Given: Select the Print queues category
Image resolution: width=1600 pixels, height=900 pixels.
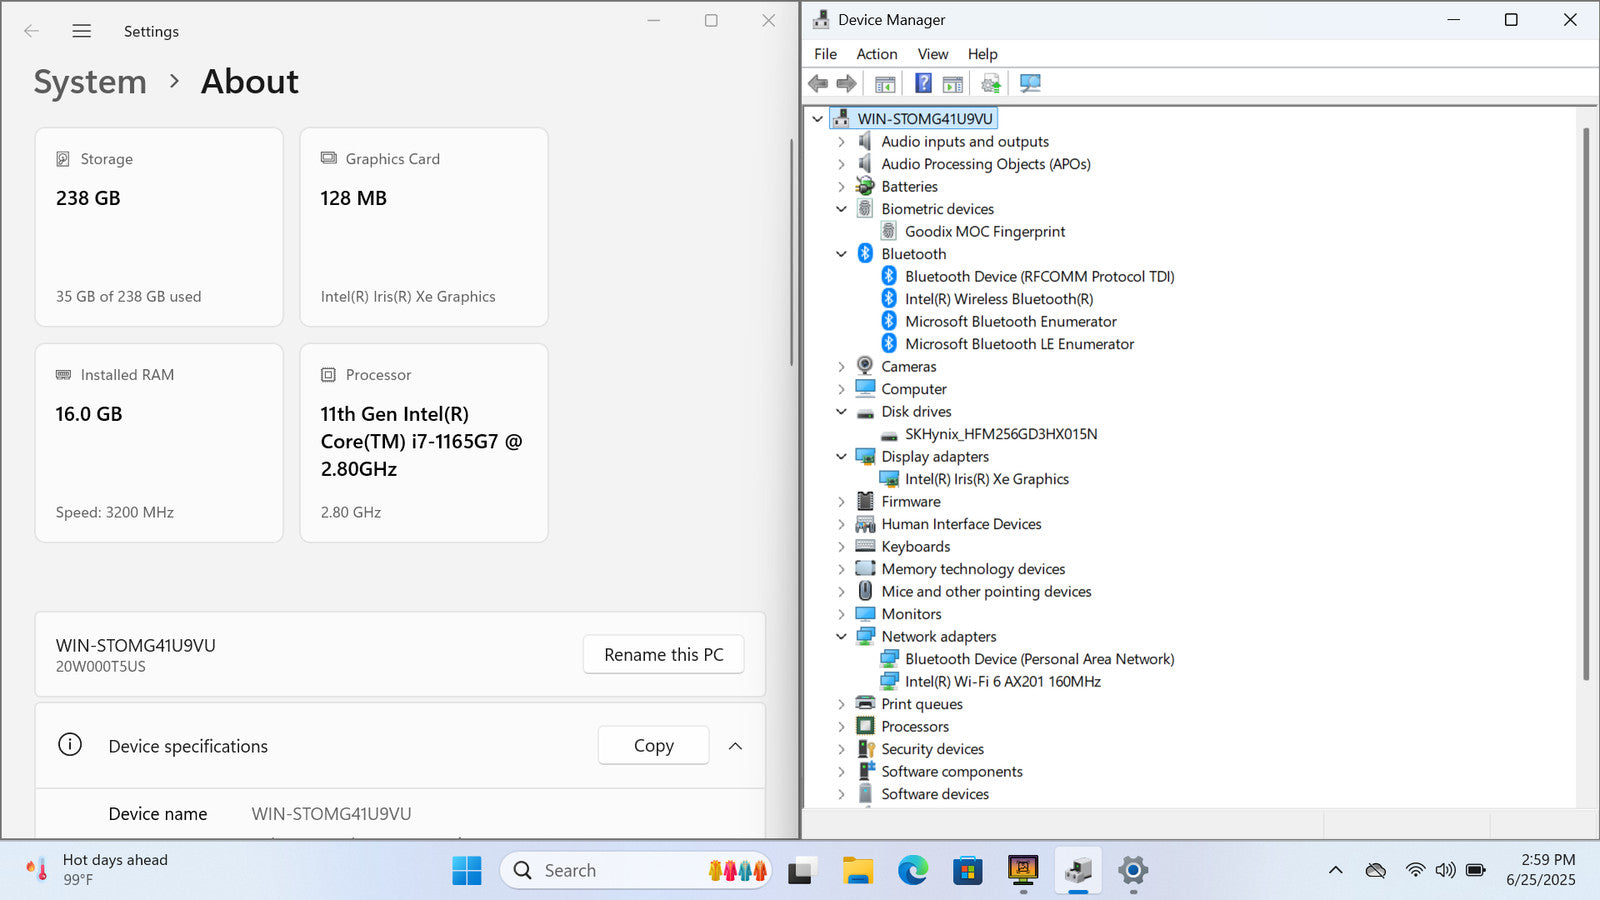Looking at the screenshot, I should (921, 704).
